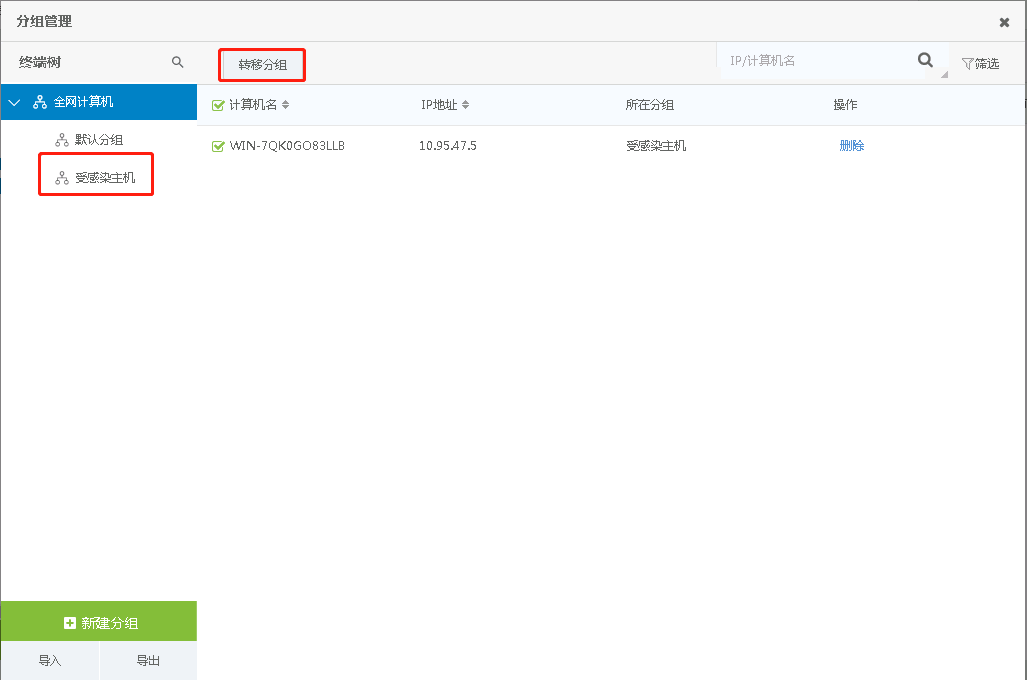
Task: Collapse the 全网计算机 tree chevron
Action: [x=14, y=102]
